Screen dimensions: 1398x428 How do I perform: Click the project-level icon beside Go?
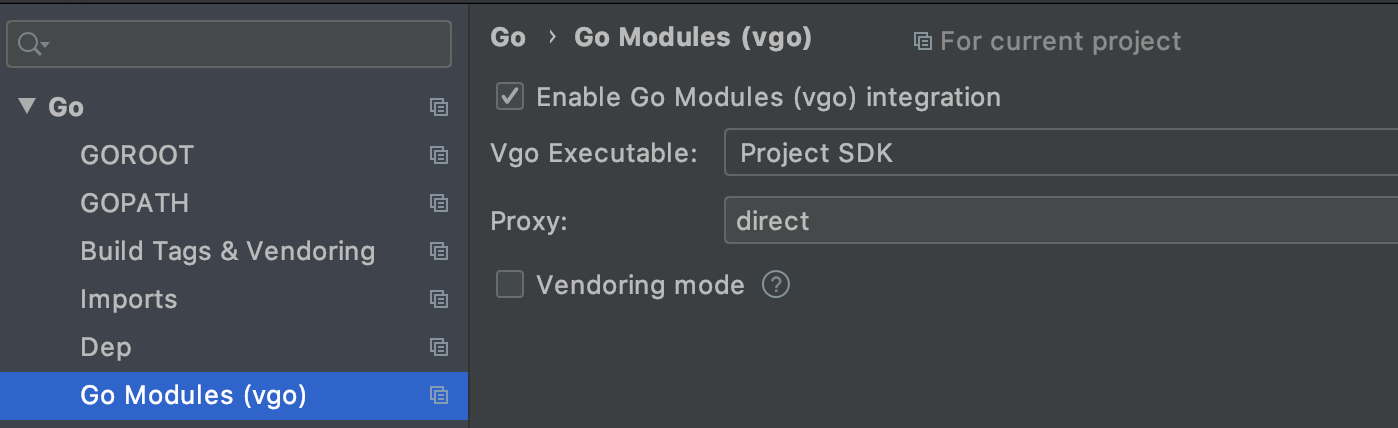(x=438, y=107)
